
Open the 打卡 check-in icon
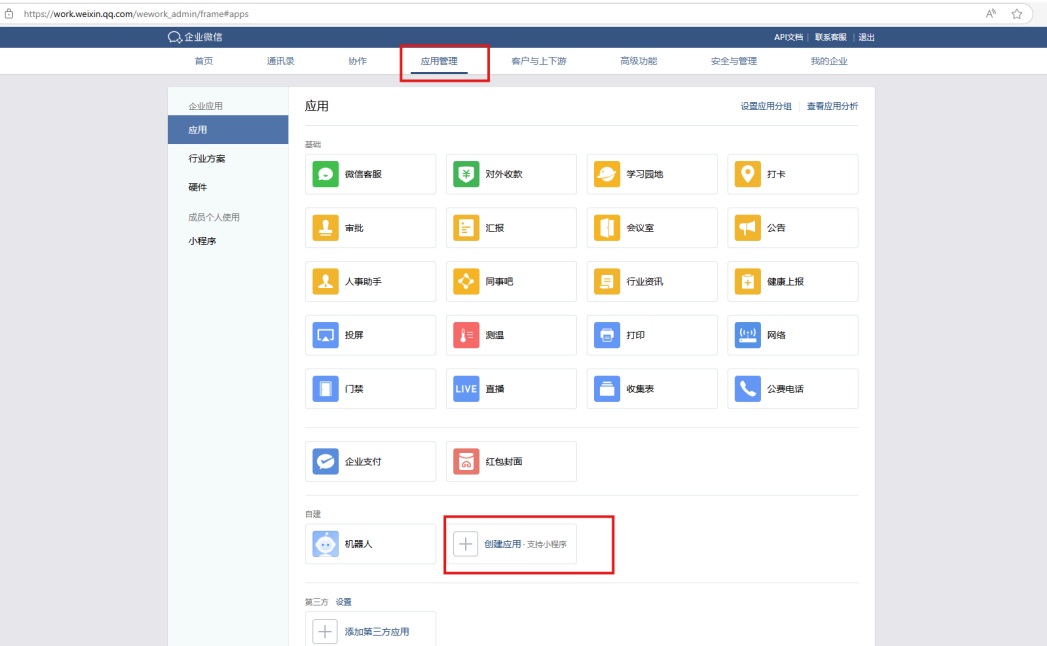pos(747,174)
